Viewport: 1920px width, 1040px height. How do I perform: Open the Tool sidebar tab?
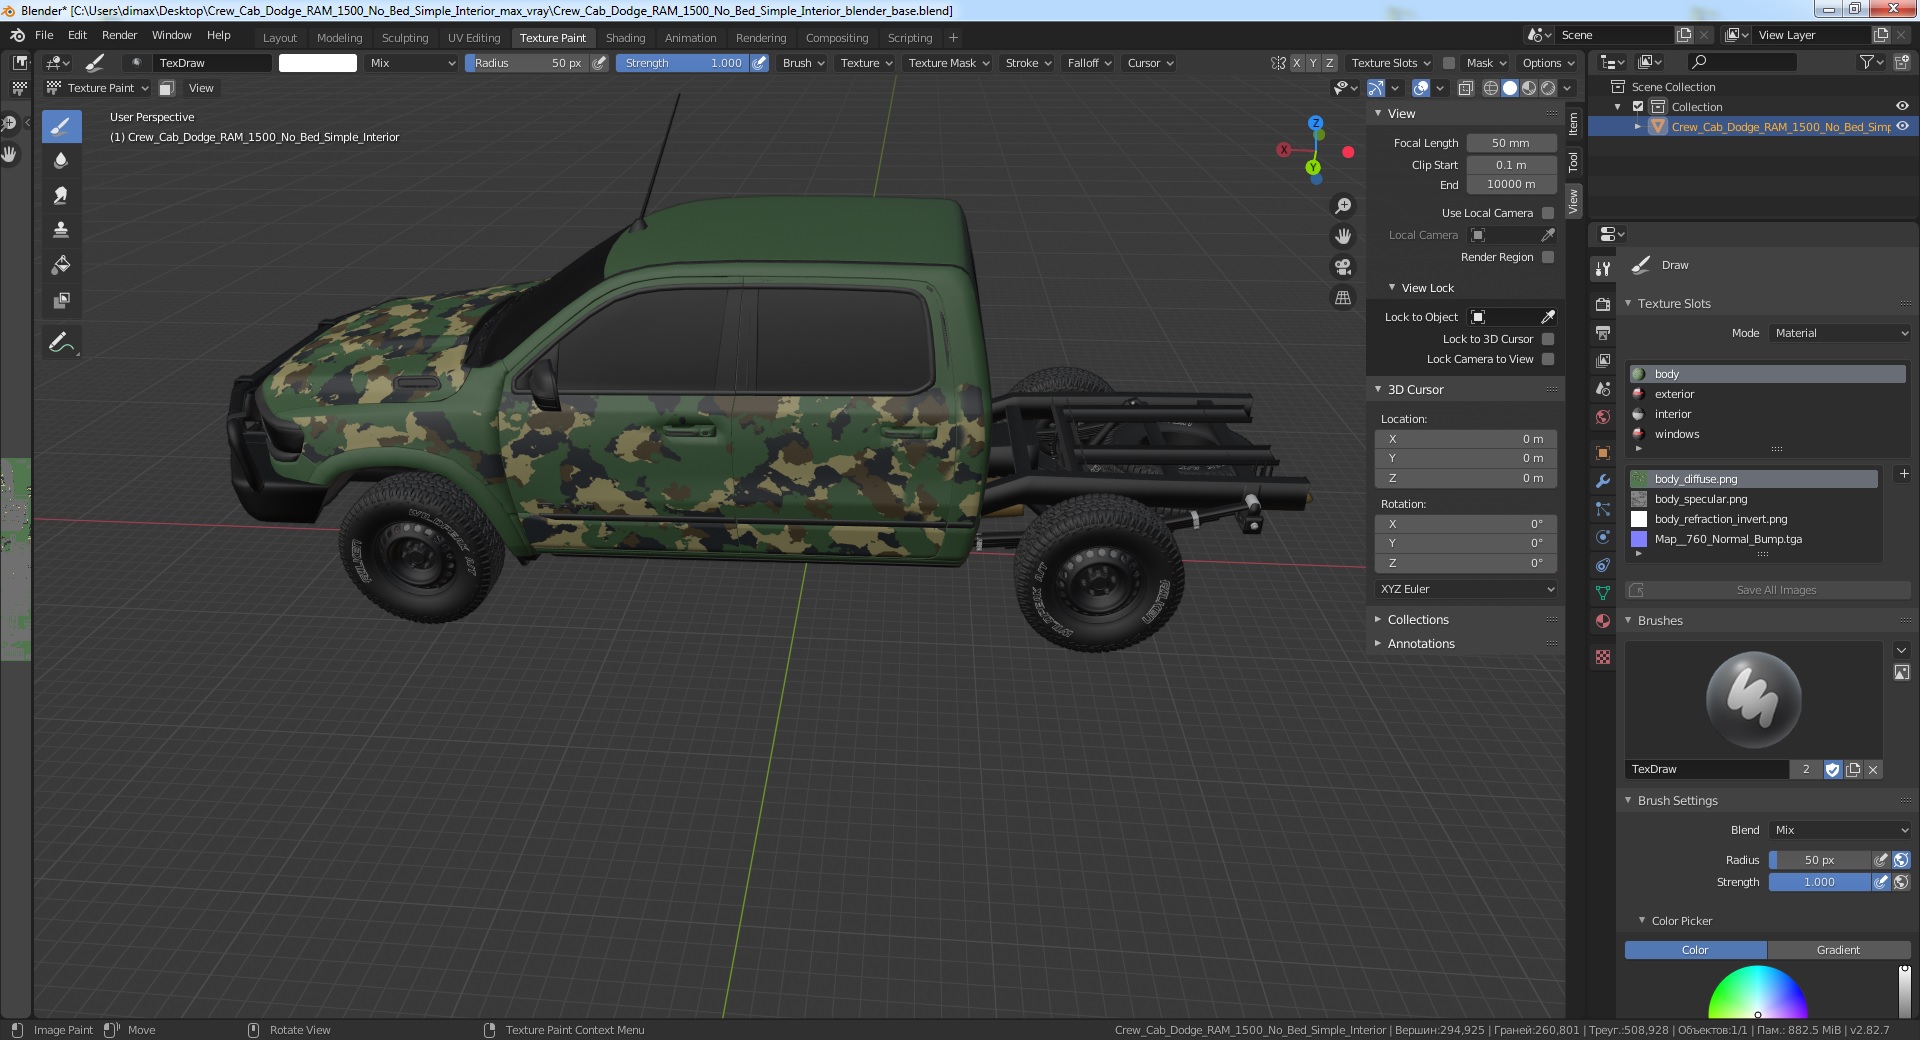tap(1573, 162)
